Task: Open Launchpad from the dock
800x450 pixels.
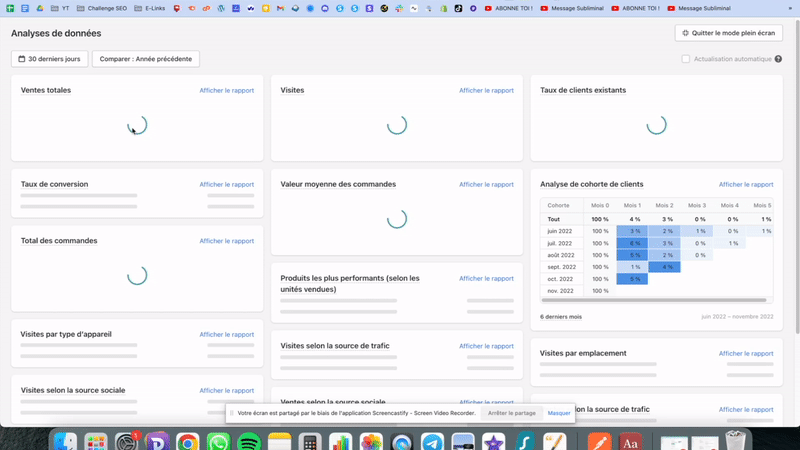Action: [x=96, y=442]
